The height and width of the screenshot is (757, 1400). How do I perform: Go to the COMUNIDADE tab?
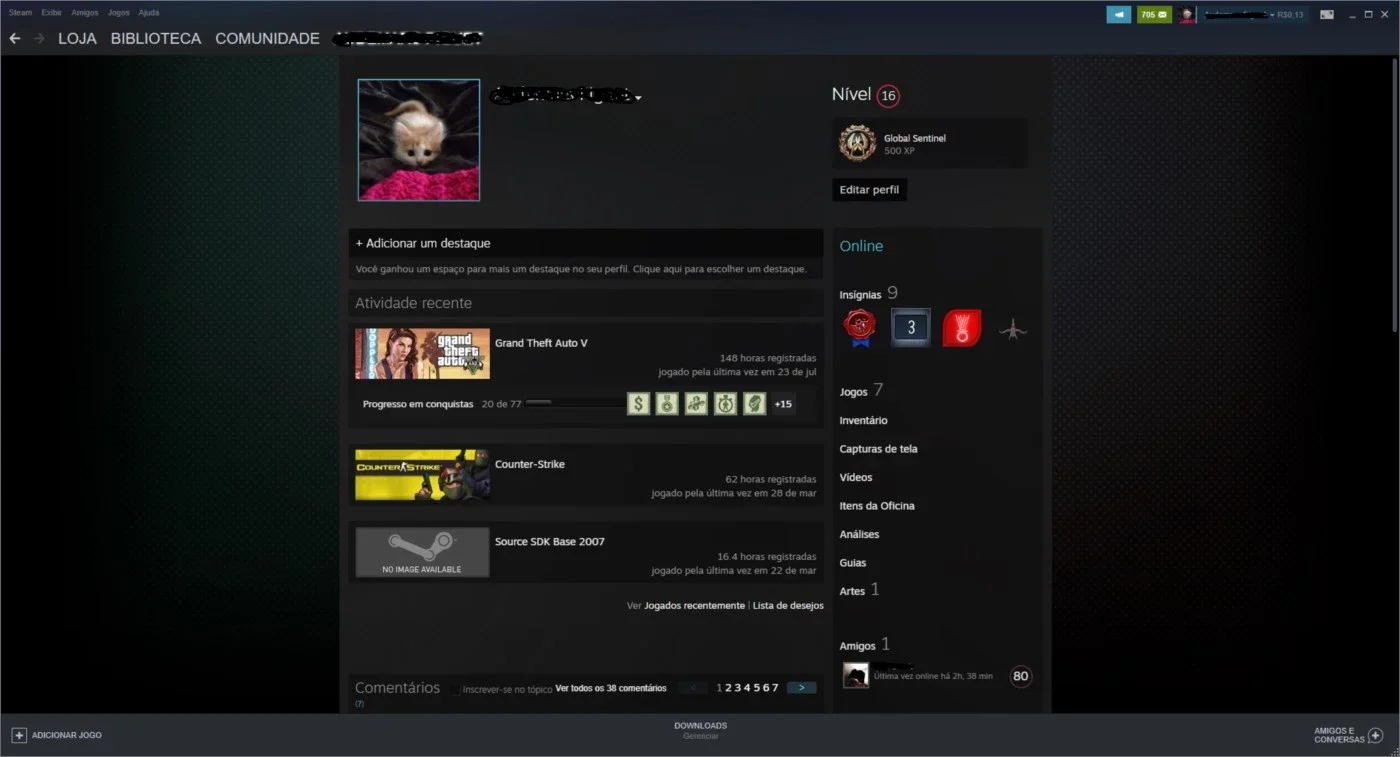coord(267,38)
